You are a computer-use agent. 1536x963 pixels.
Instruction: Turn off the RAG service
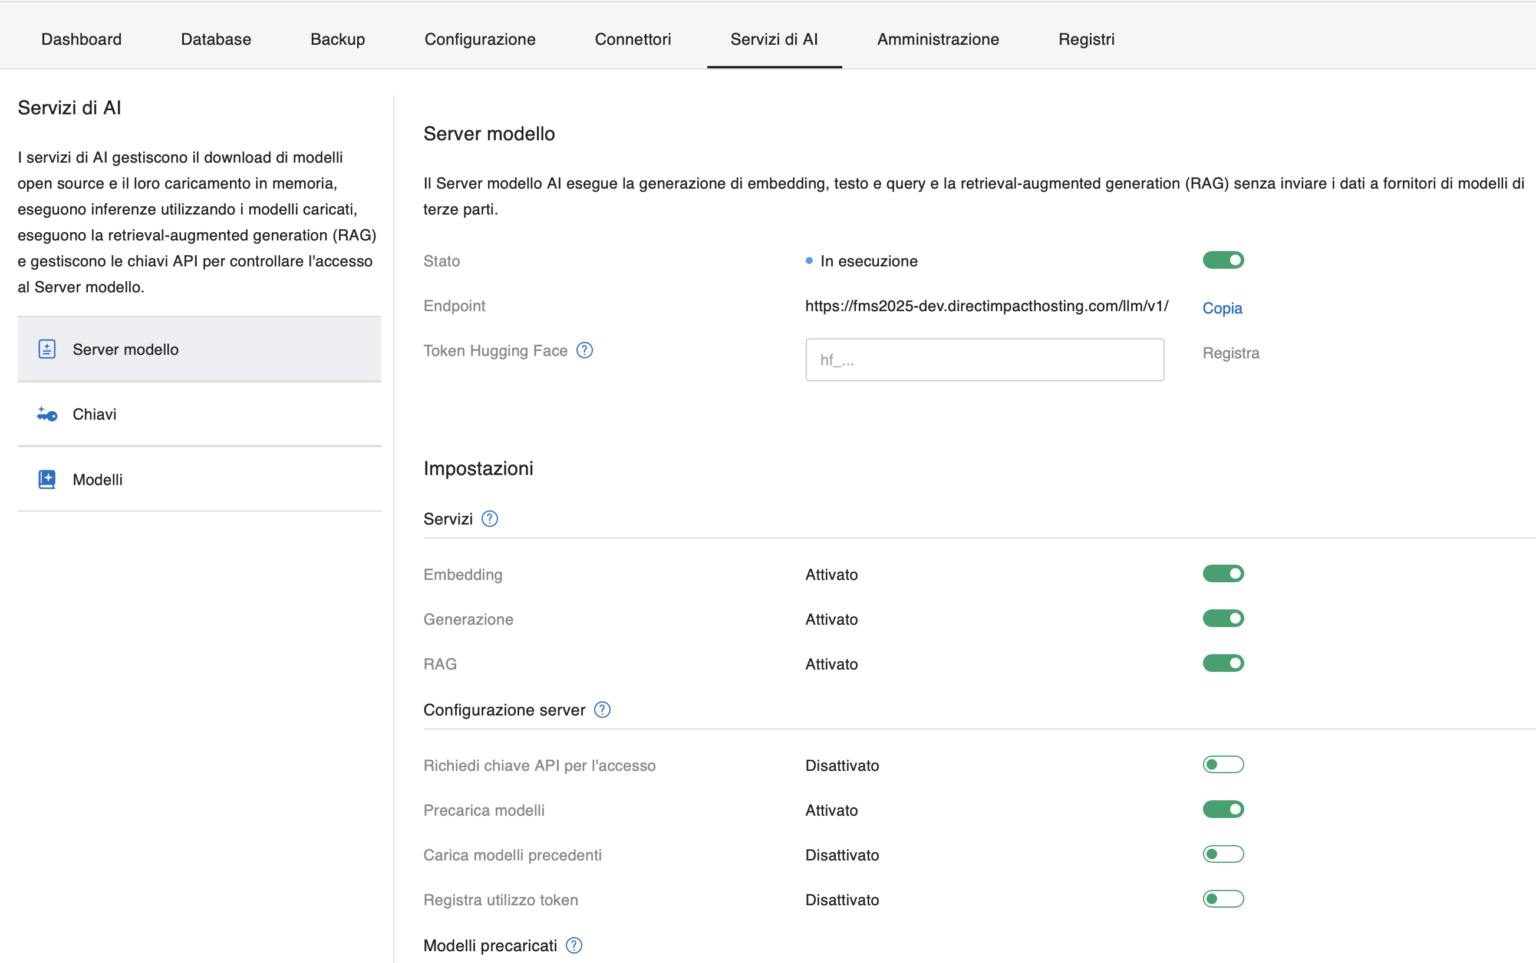1223,662
